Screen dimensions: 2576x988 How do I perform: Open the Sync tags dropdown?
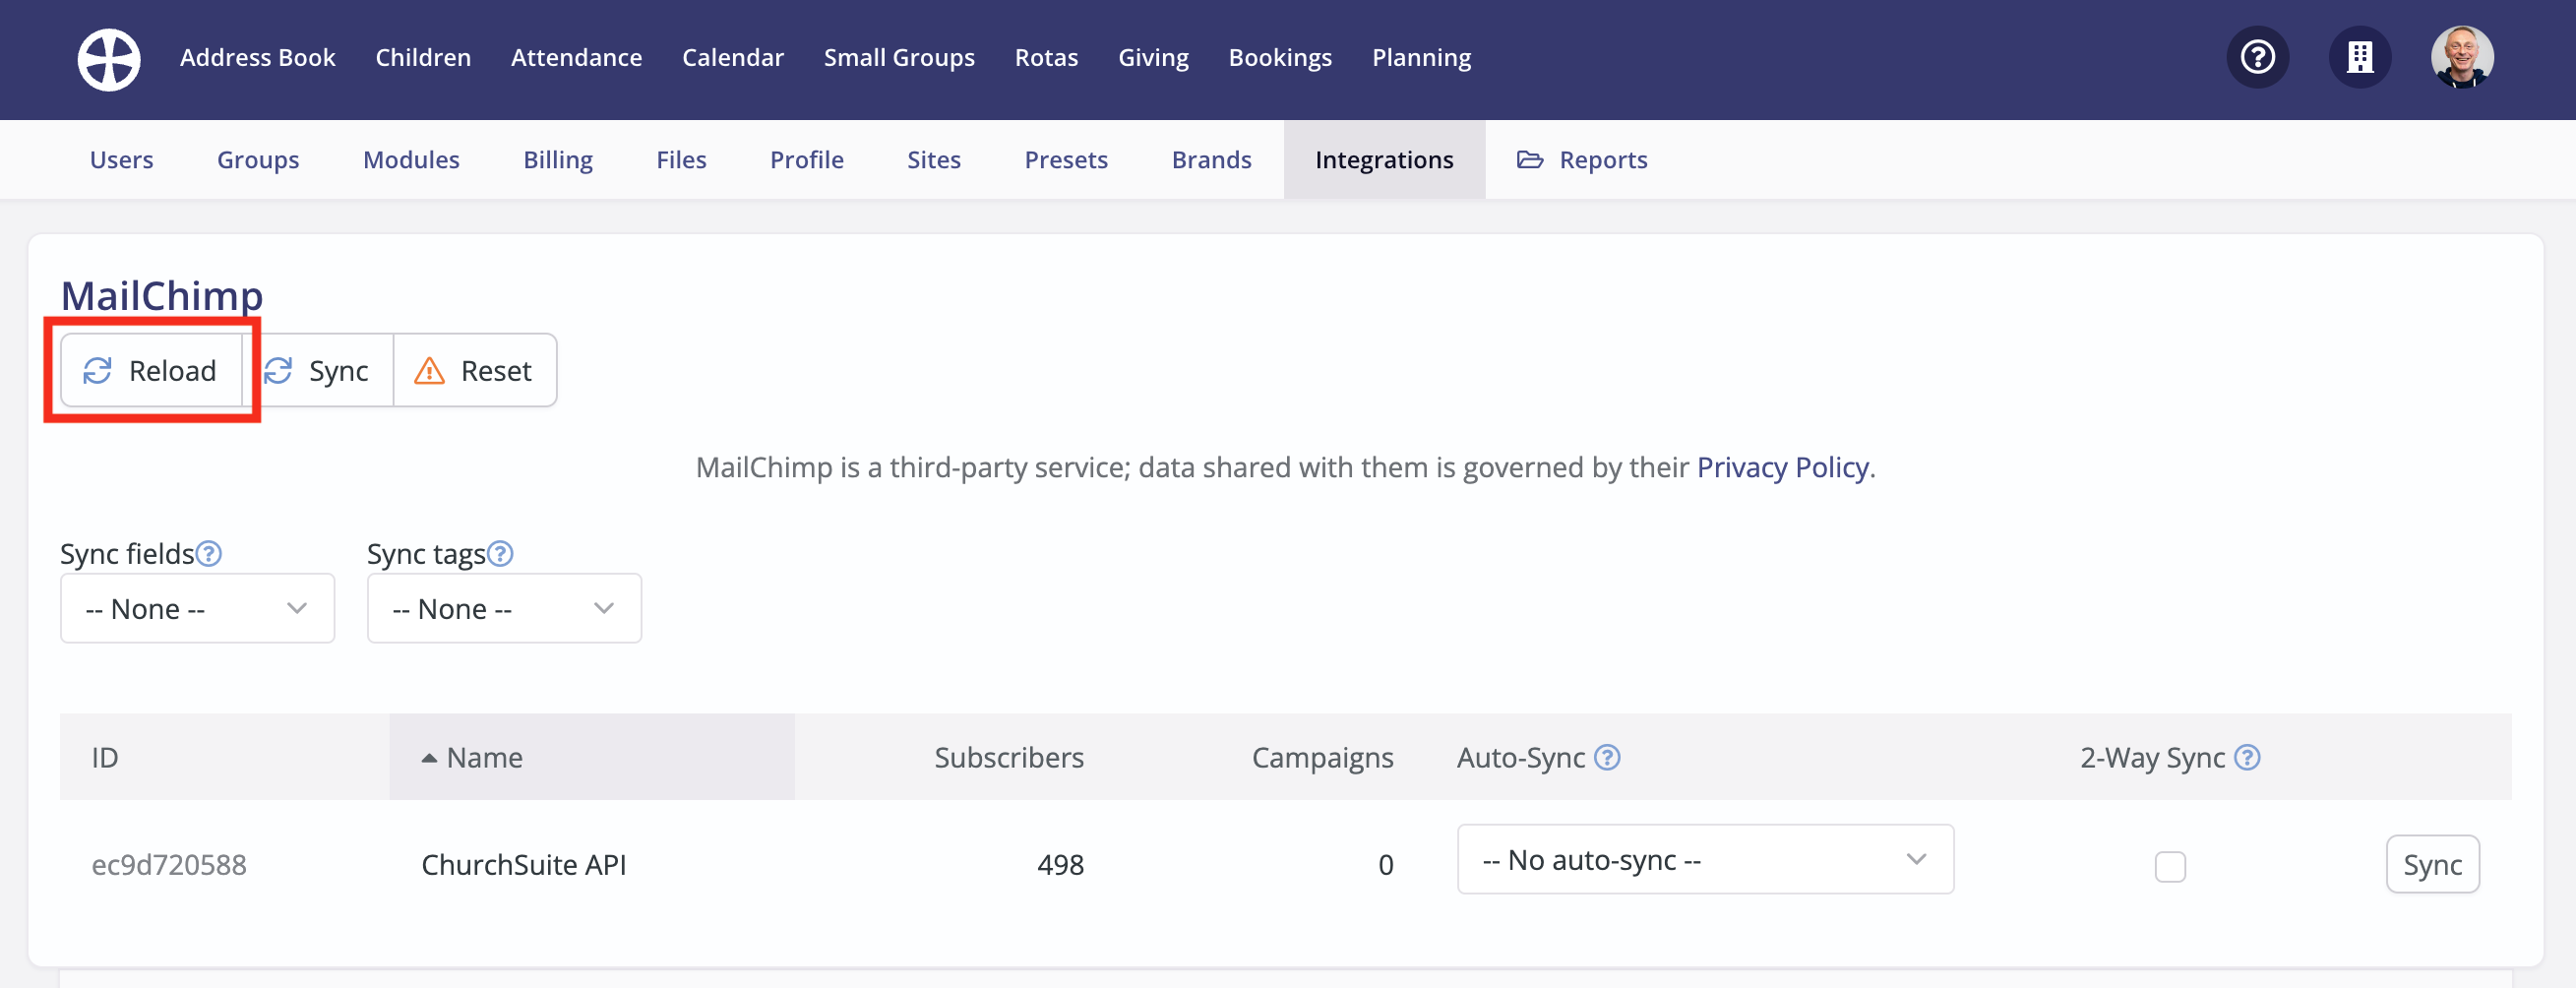coord(504,608)
